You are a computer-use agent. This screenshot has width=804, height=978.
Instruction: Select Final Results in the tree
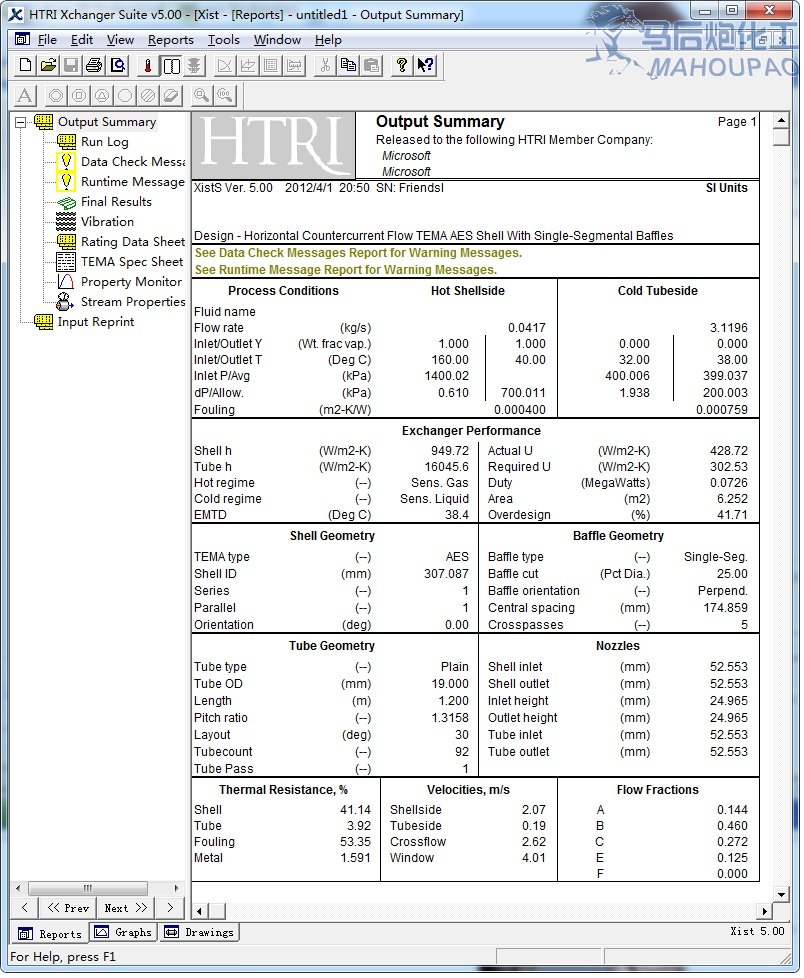click(116, 202)
